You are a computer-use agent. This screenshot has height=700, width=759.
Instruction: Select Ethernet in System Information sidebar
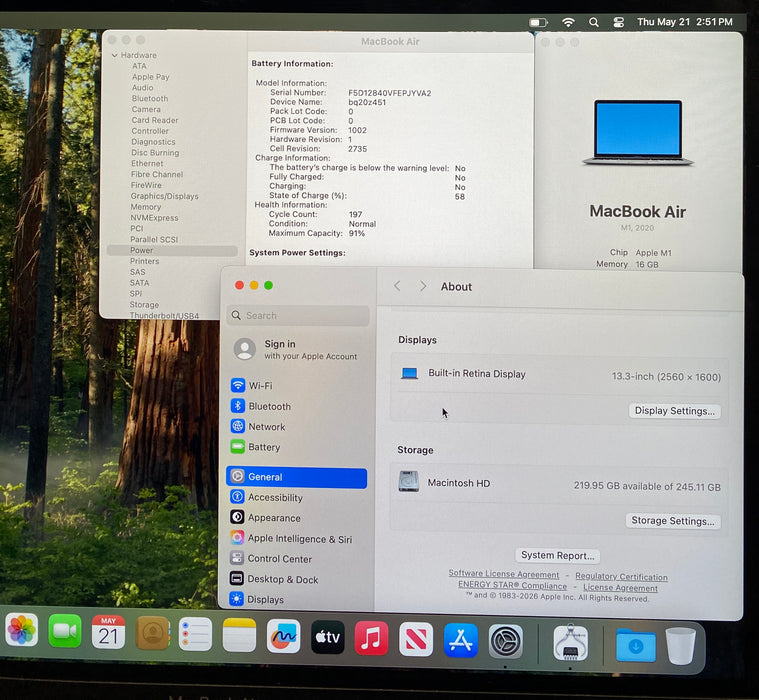(147, 164)
